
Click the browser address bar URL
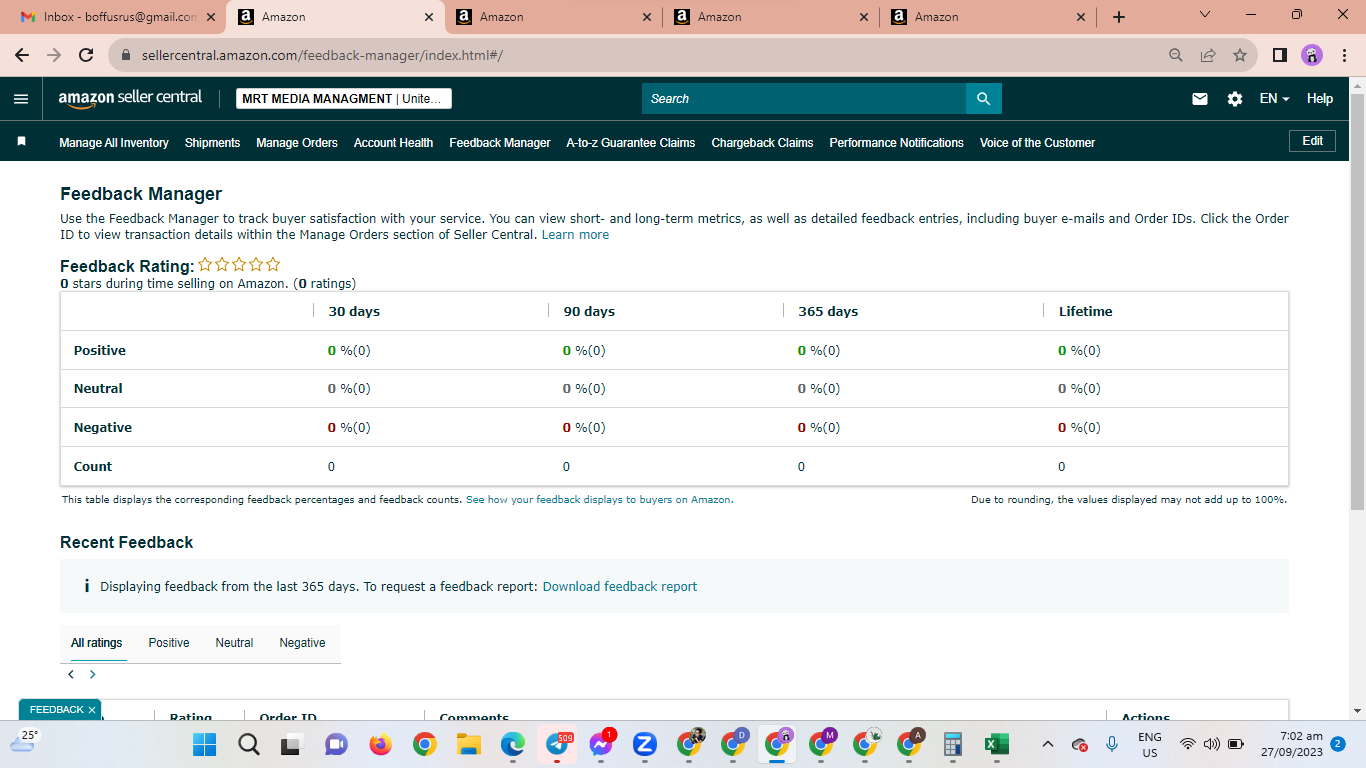pos(322,55)
